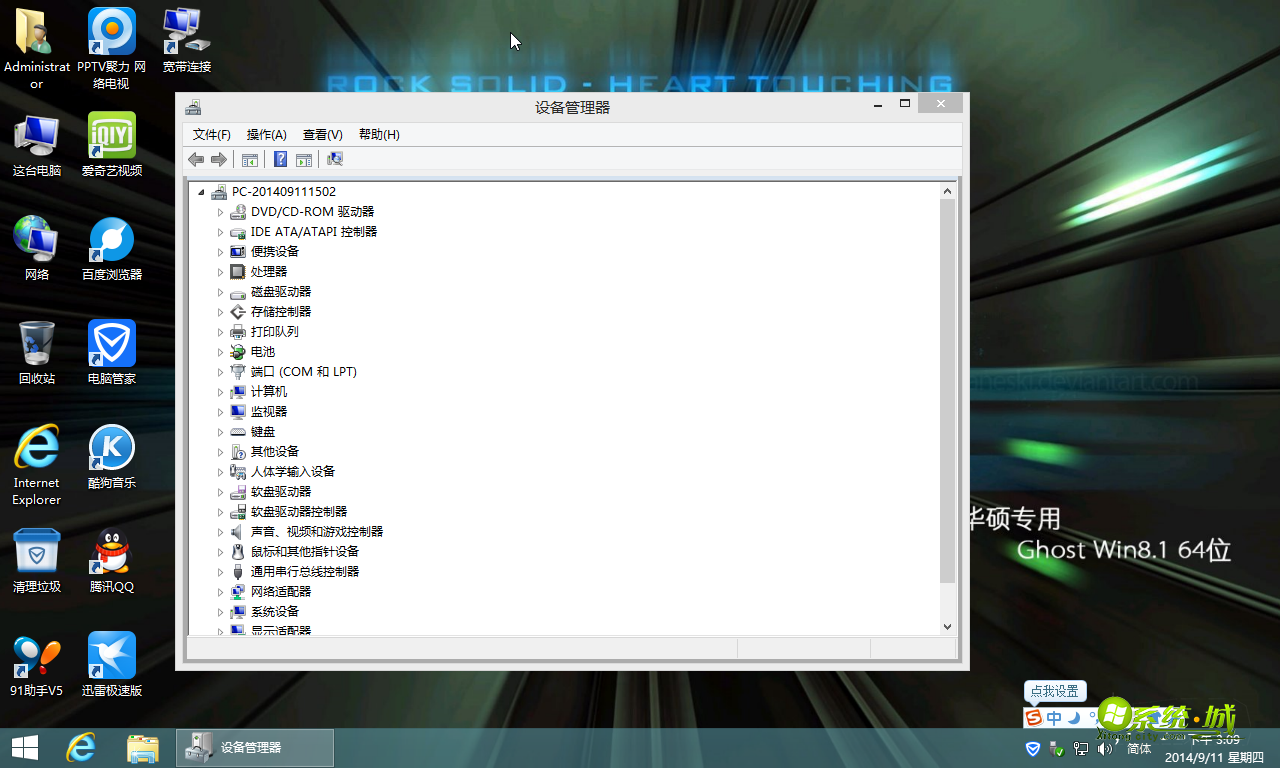Viewport: 1280px width, 768px height.
Task: Open the Tencent security shield in system tray
Action: pyautogui.click(x=1032, y=748)
